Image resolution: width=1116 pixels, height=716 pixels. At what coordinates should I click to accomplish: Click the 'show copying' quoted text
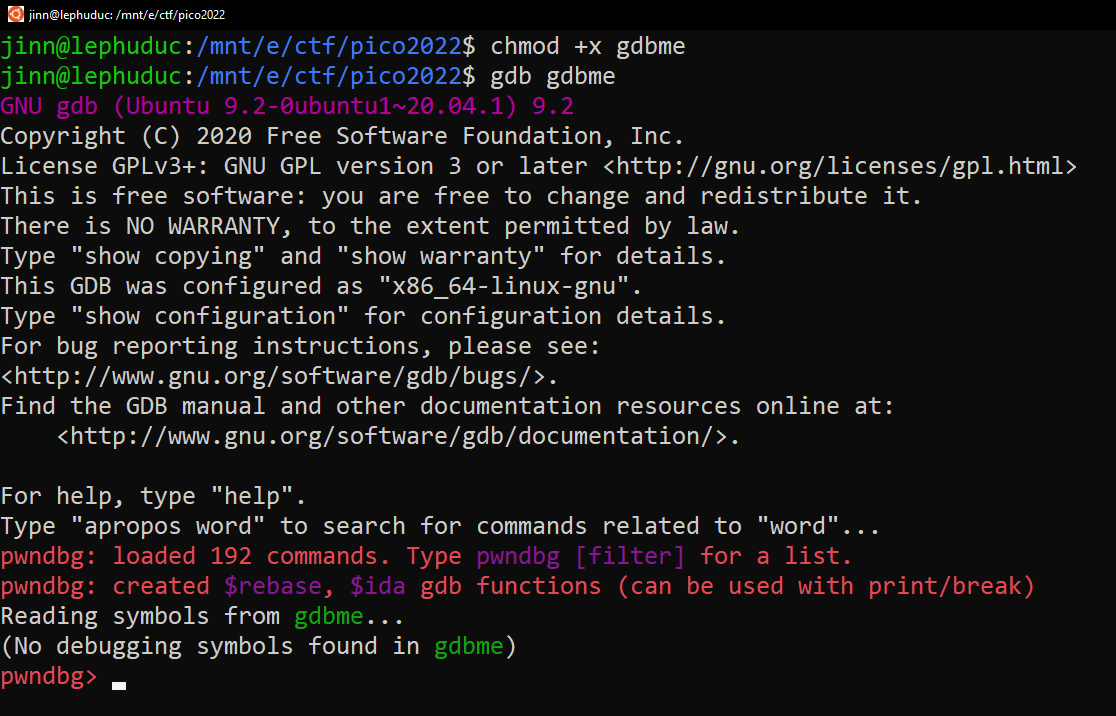168,257
